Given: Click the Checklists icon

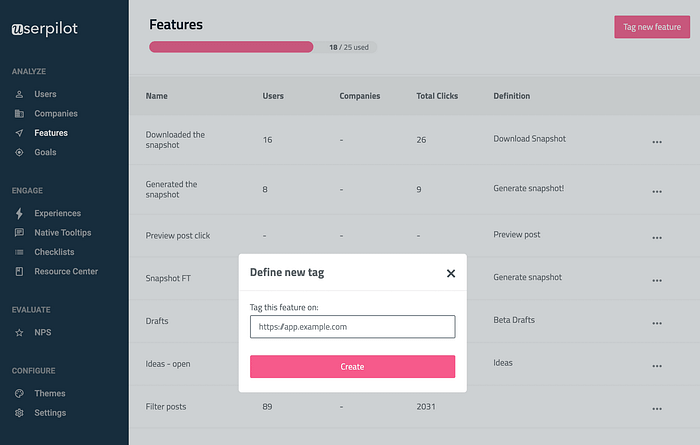Looking at the screenshot, I should click(20, 252).
